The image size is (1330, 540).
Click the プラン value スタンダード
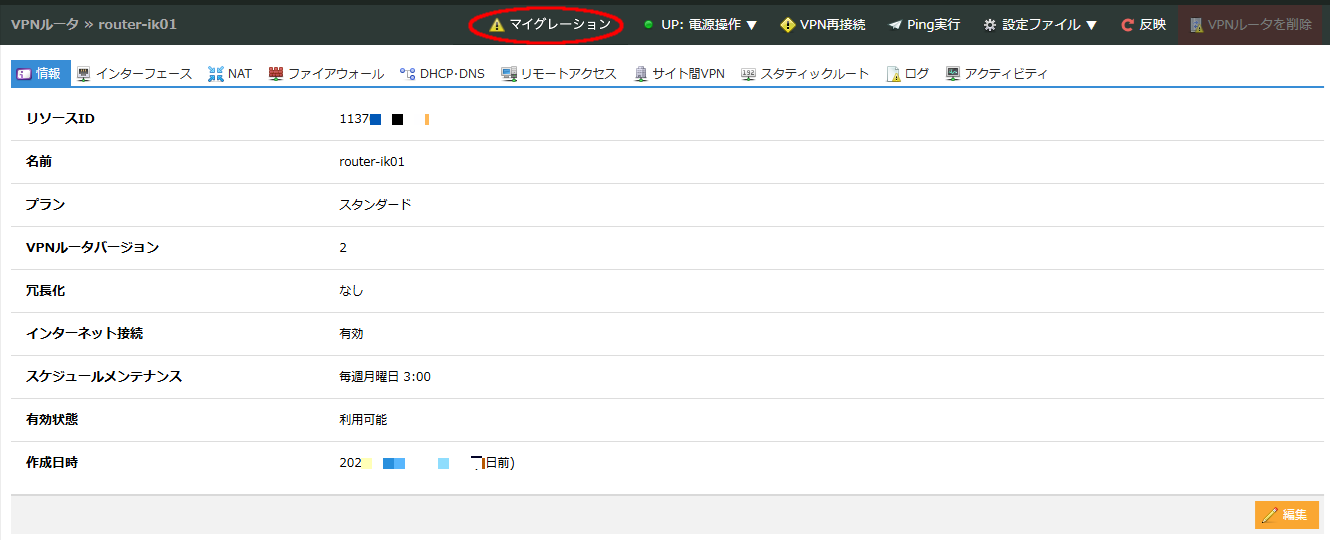375,205
